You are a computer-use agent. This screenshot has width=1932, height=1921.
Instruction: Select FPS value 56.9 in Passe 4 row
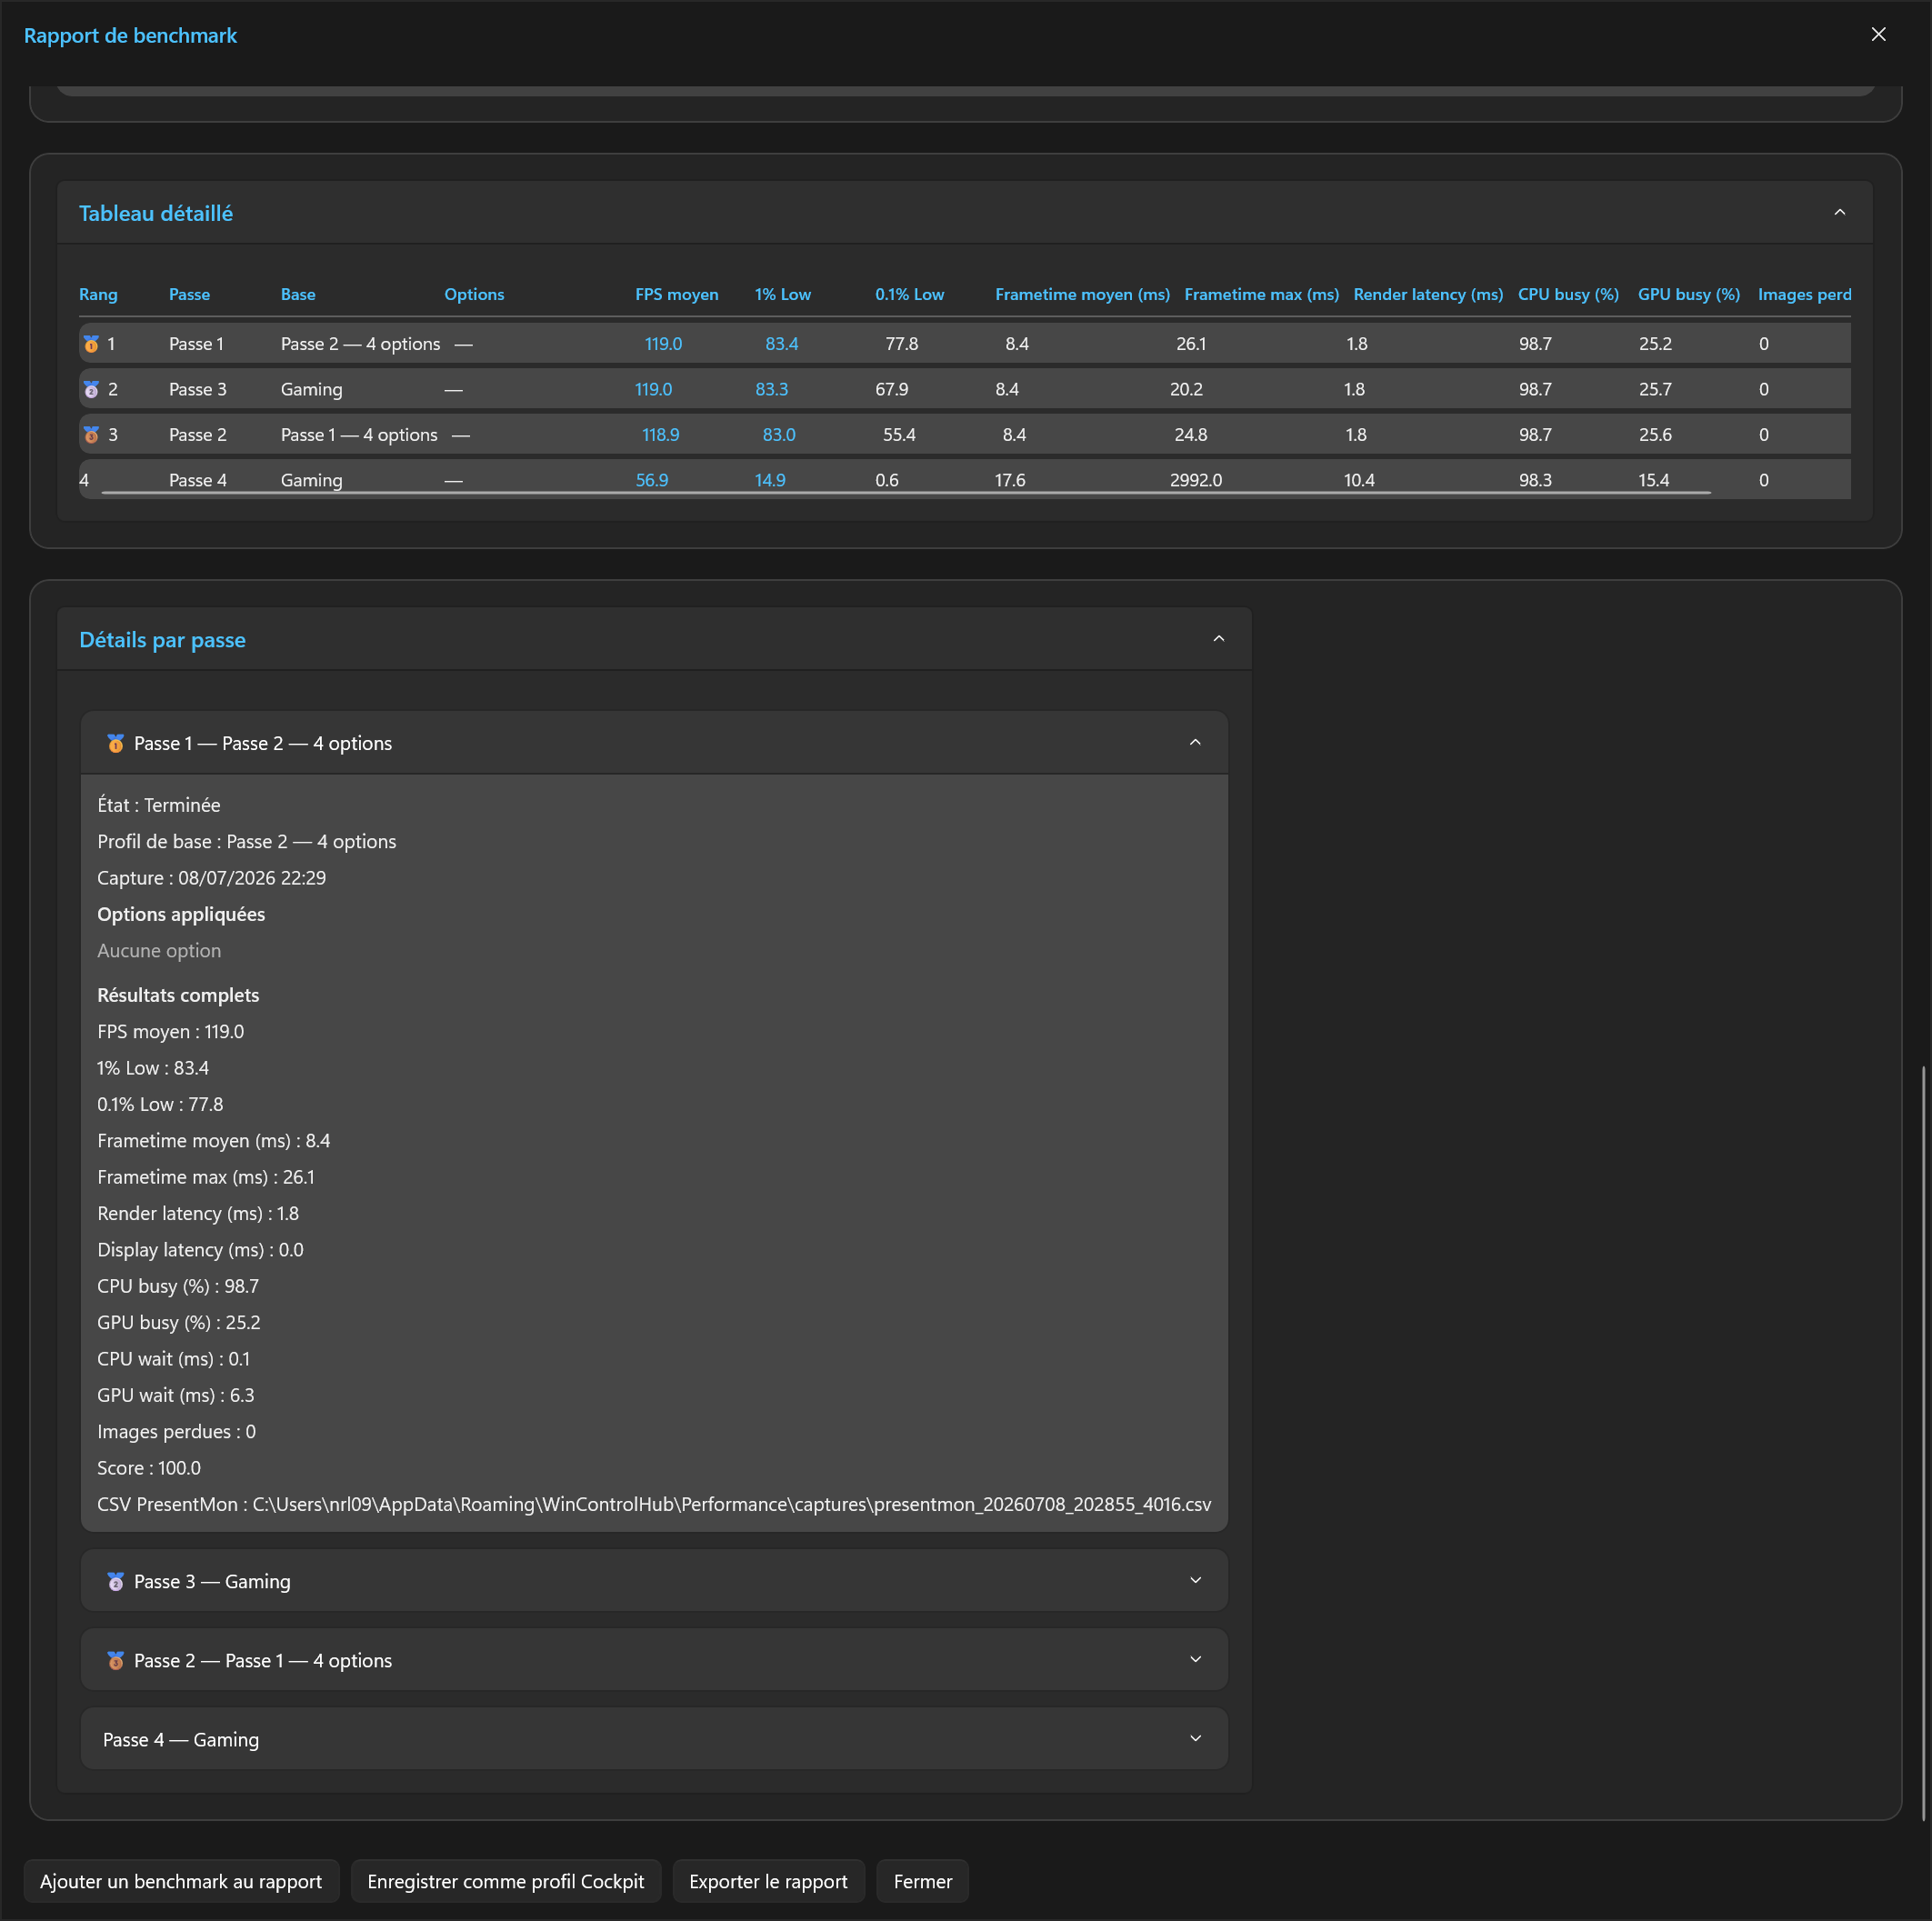[652, 480]
